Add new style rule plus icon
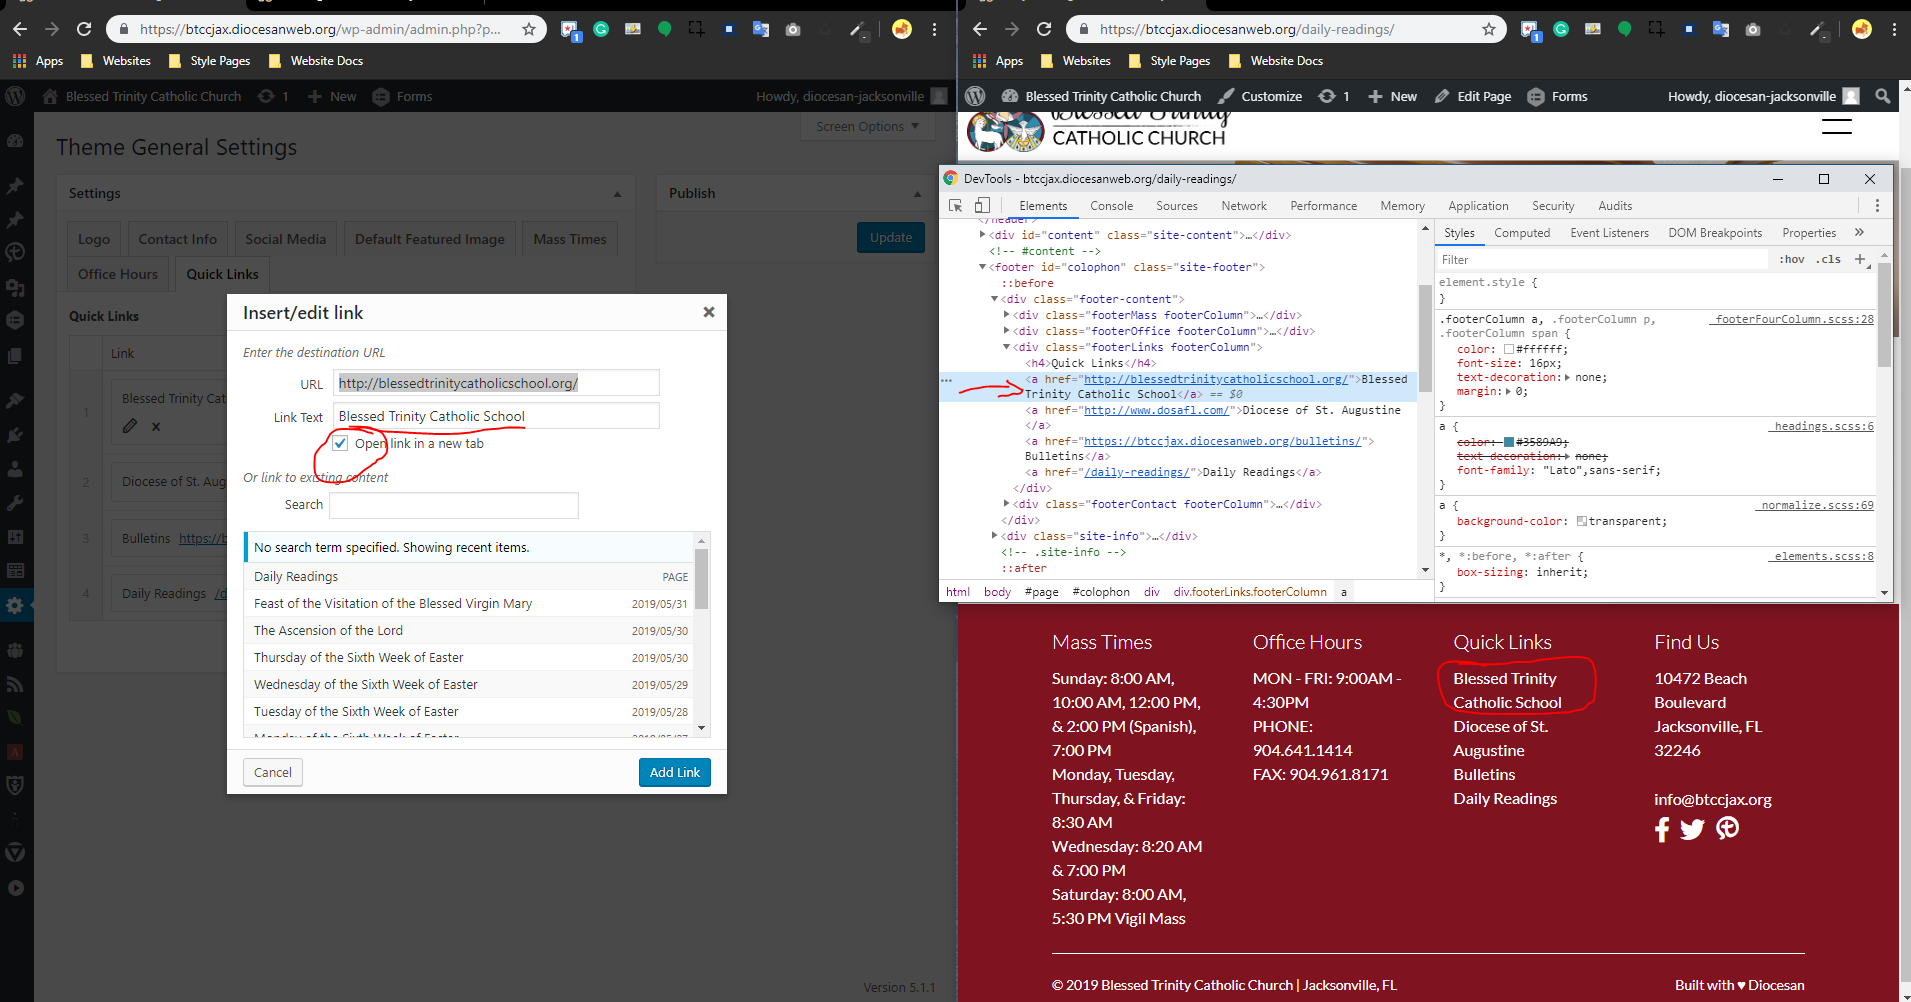 1860,259
